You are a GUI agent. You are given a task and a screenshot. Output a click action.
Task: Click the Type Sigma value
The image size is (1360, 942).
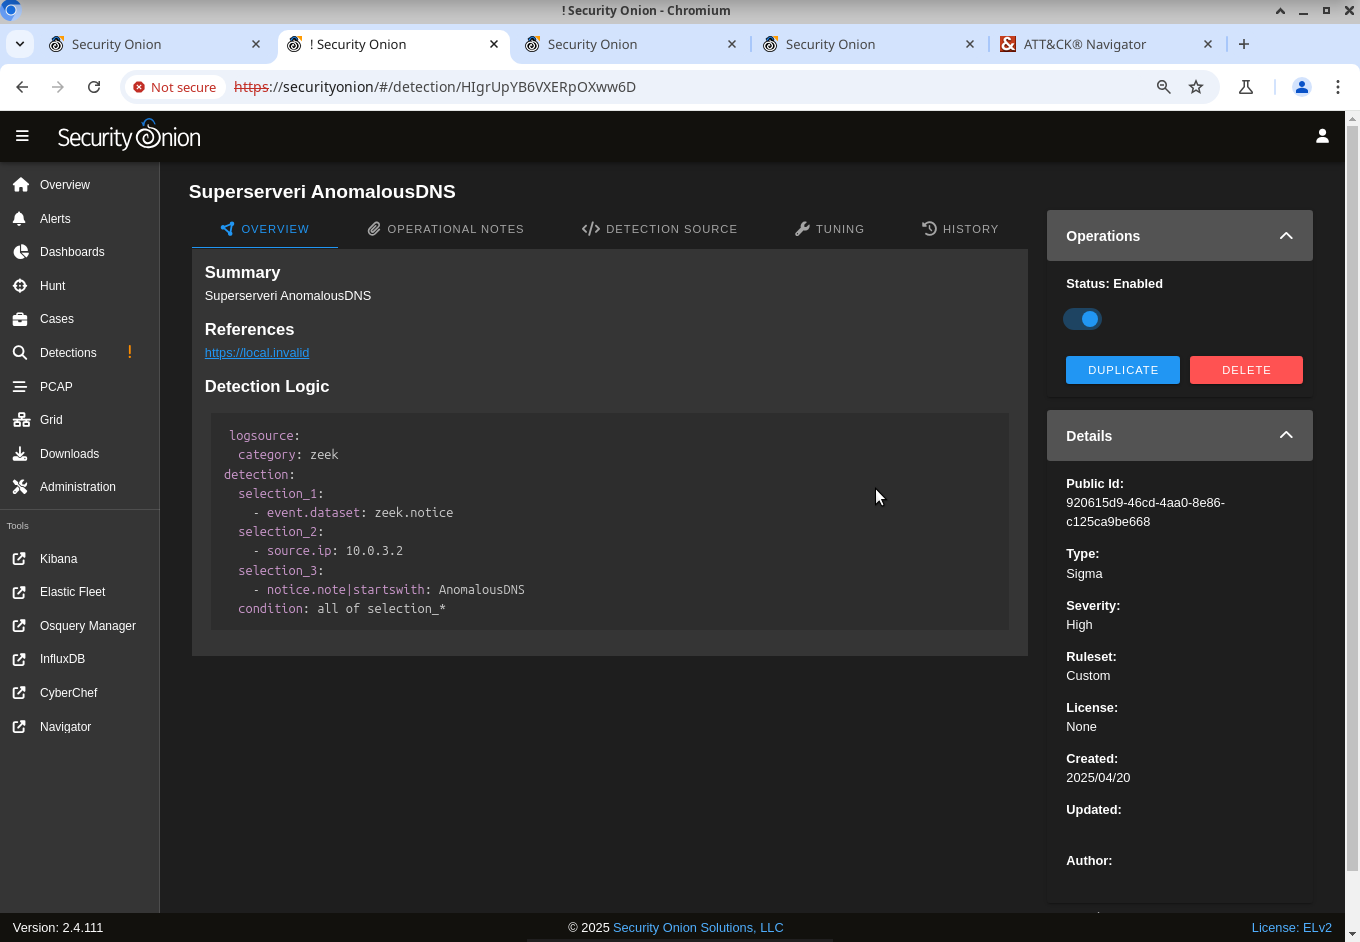coord(1084,574)
